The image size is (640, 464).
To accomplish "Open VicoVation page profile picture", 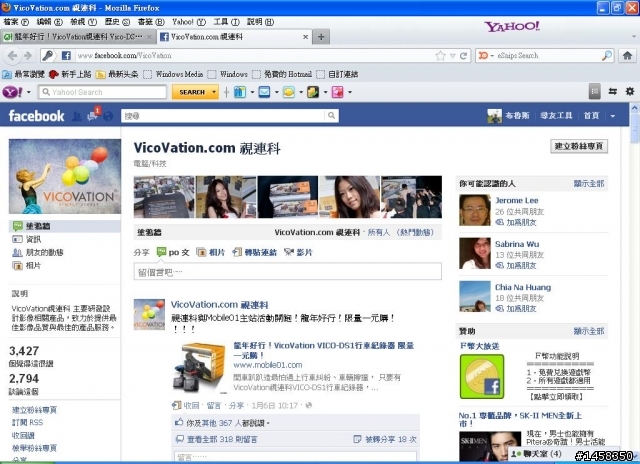I will (x=65, y=176).
